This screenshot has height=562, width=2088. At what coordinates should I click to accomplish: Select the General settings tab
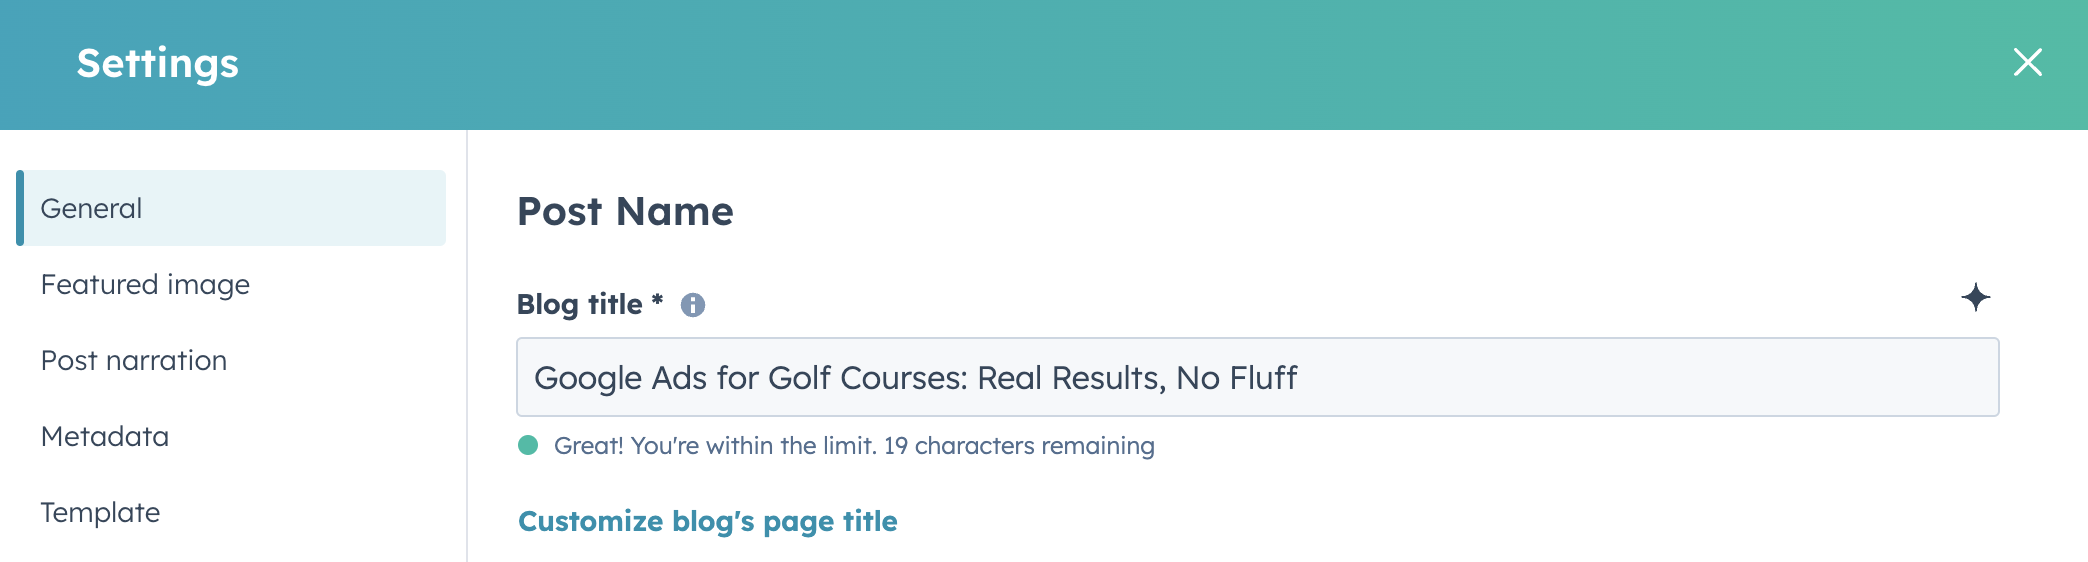coord(231,208)
